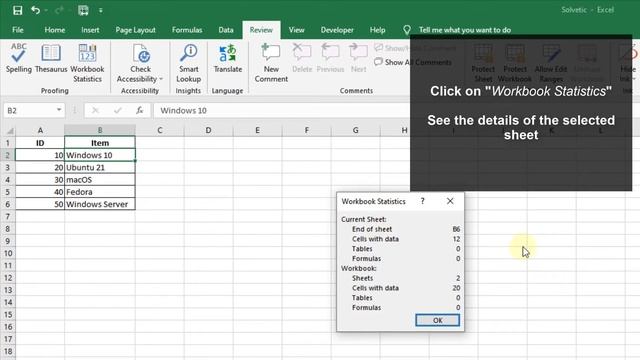This screenshot has height=360, width=640.
Task: Open the File tab
Action: point(18,30)
